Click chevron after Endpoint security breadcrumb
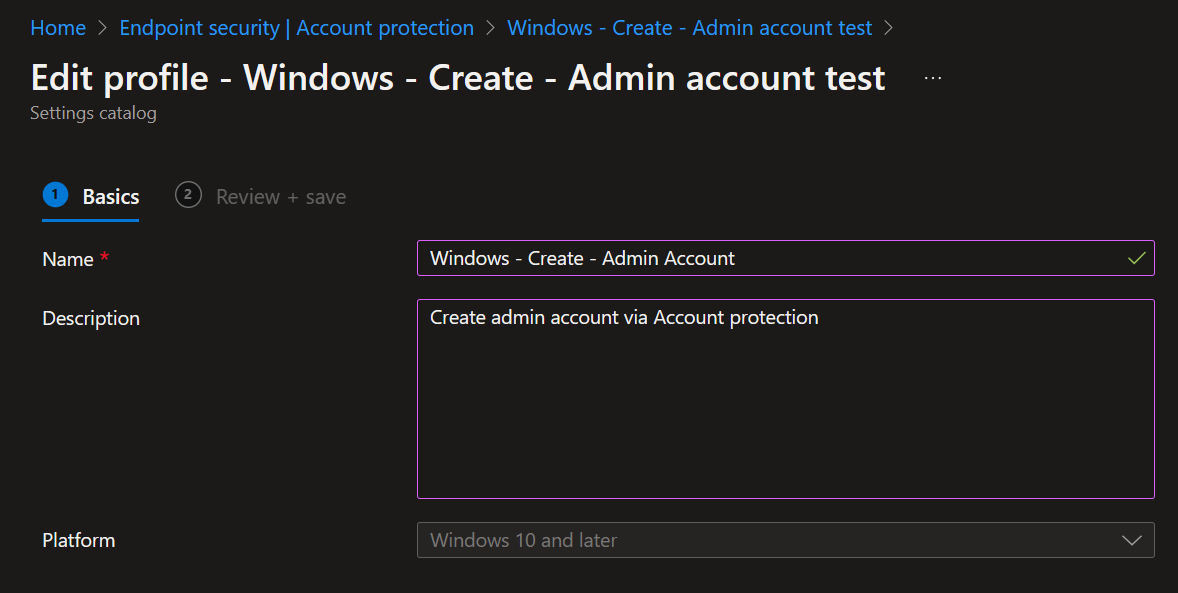Image resolution: width=1178 pixels, height=593 pixels. (490, 28)
